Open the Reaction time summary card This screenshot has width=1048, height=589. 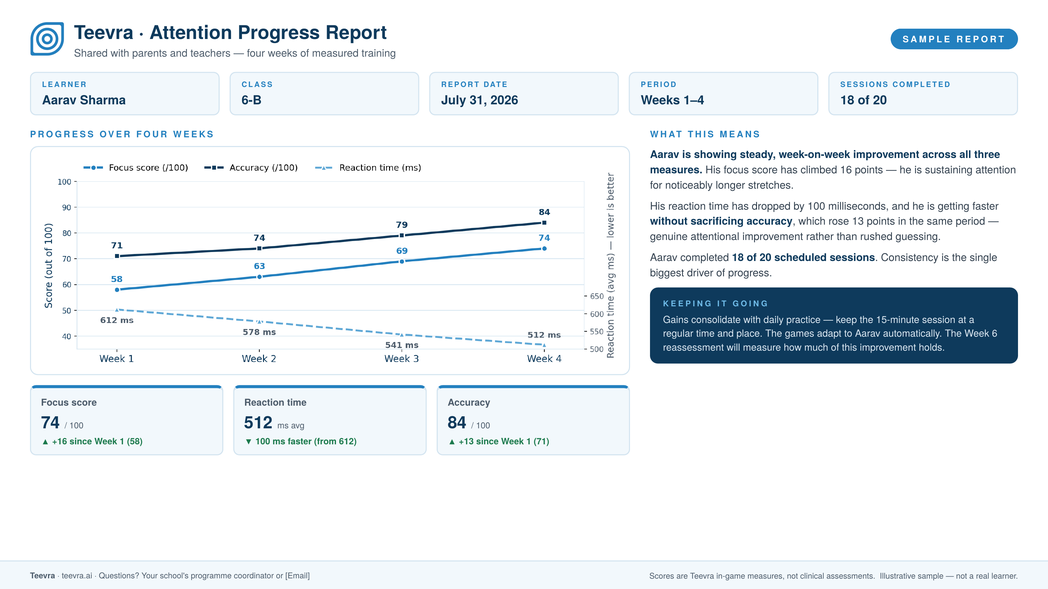pyautogui.click(x=330, y=420)
